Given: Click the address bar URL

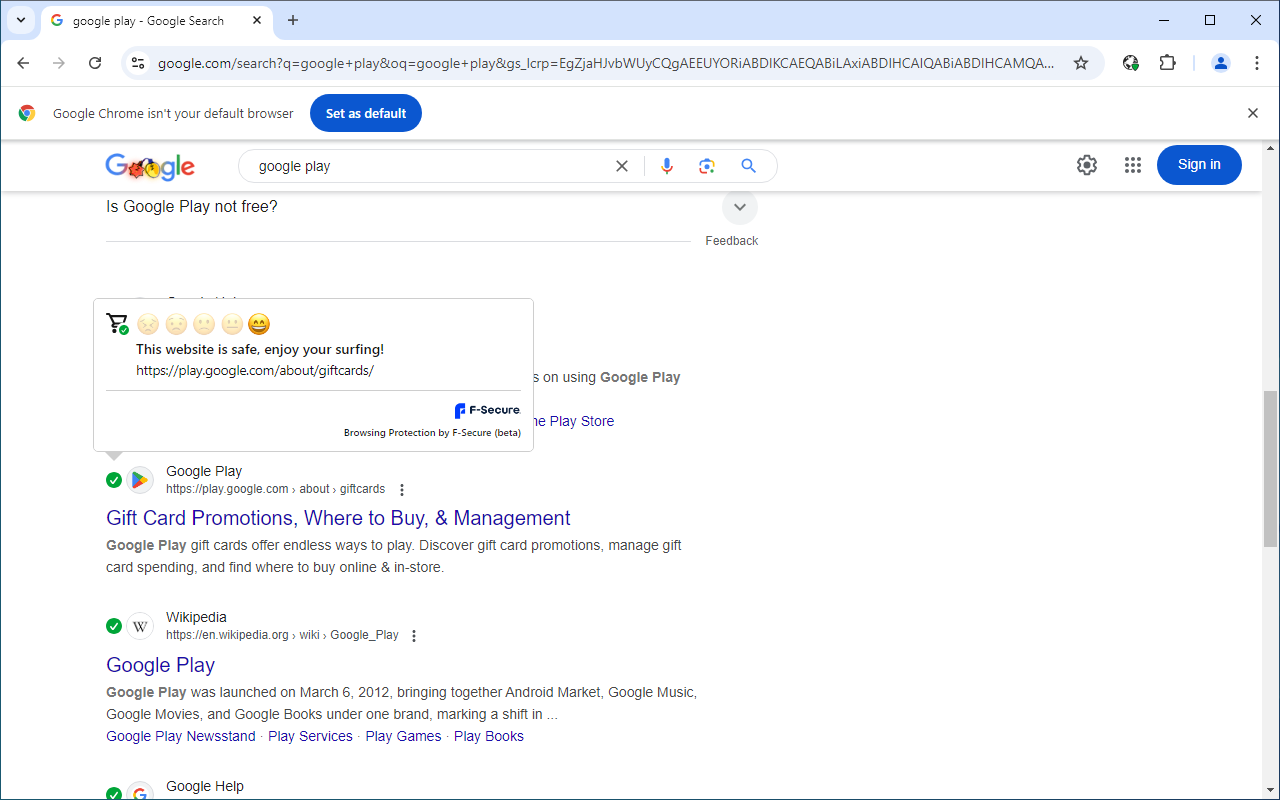Looking at the screenshot, I should [606, 63].
